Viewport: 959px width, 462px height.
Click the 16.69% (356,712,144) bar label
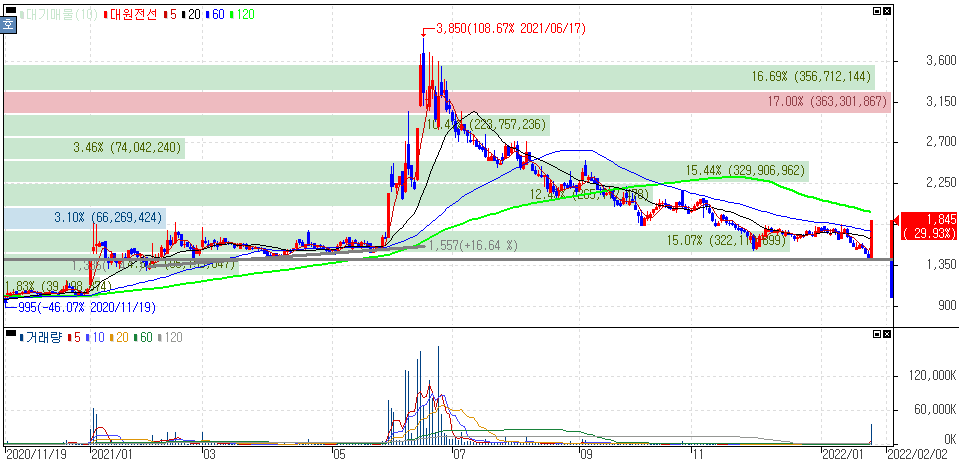pos(811,77)
